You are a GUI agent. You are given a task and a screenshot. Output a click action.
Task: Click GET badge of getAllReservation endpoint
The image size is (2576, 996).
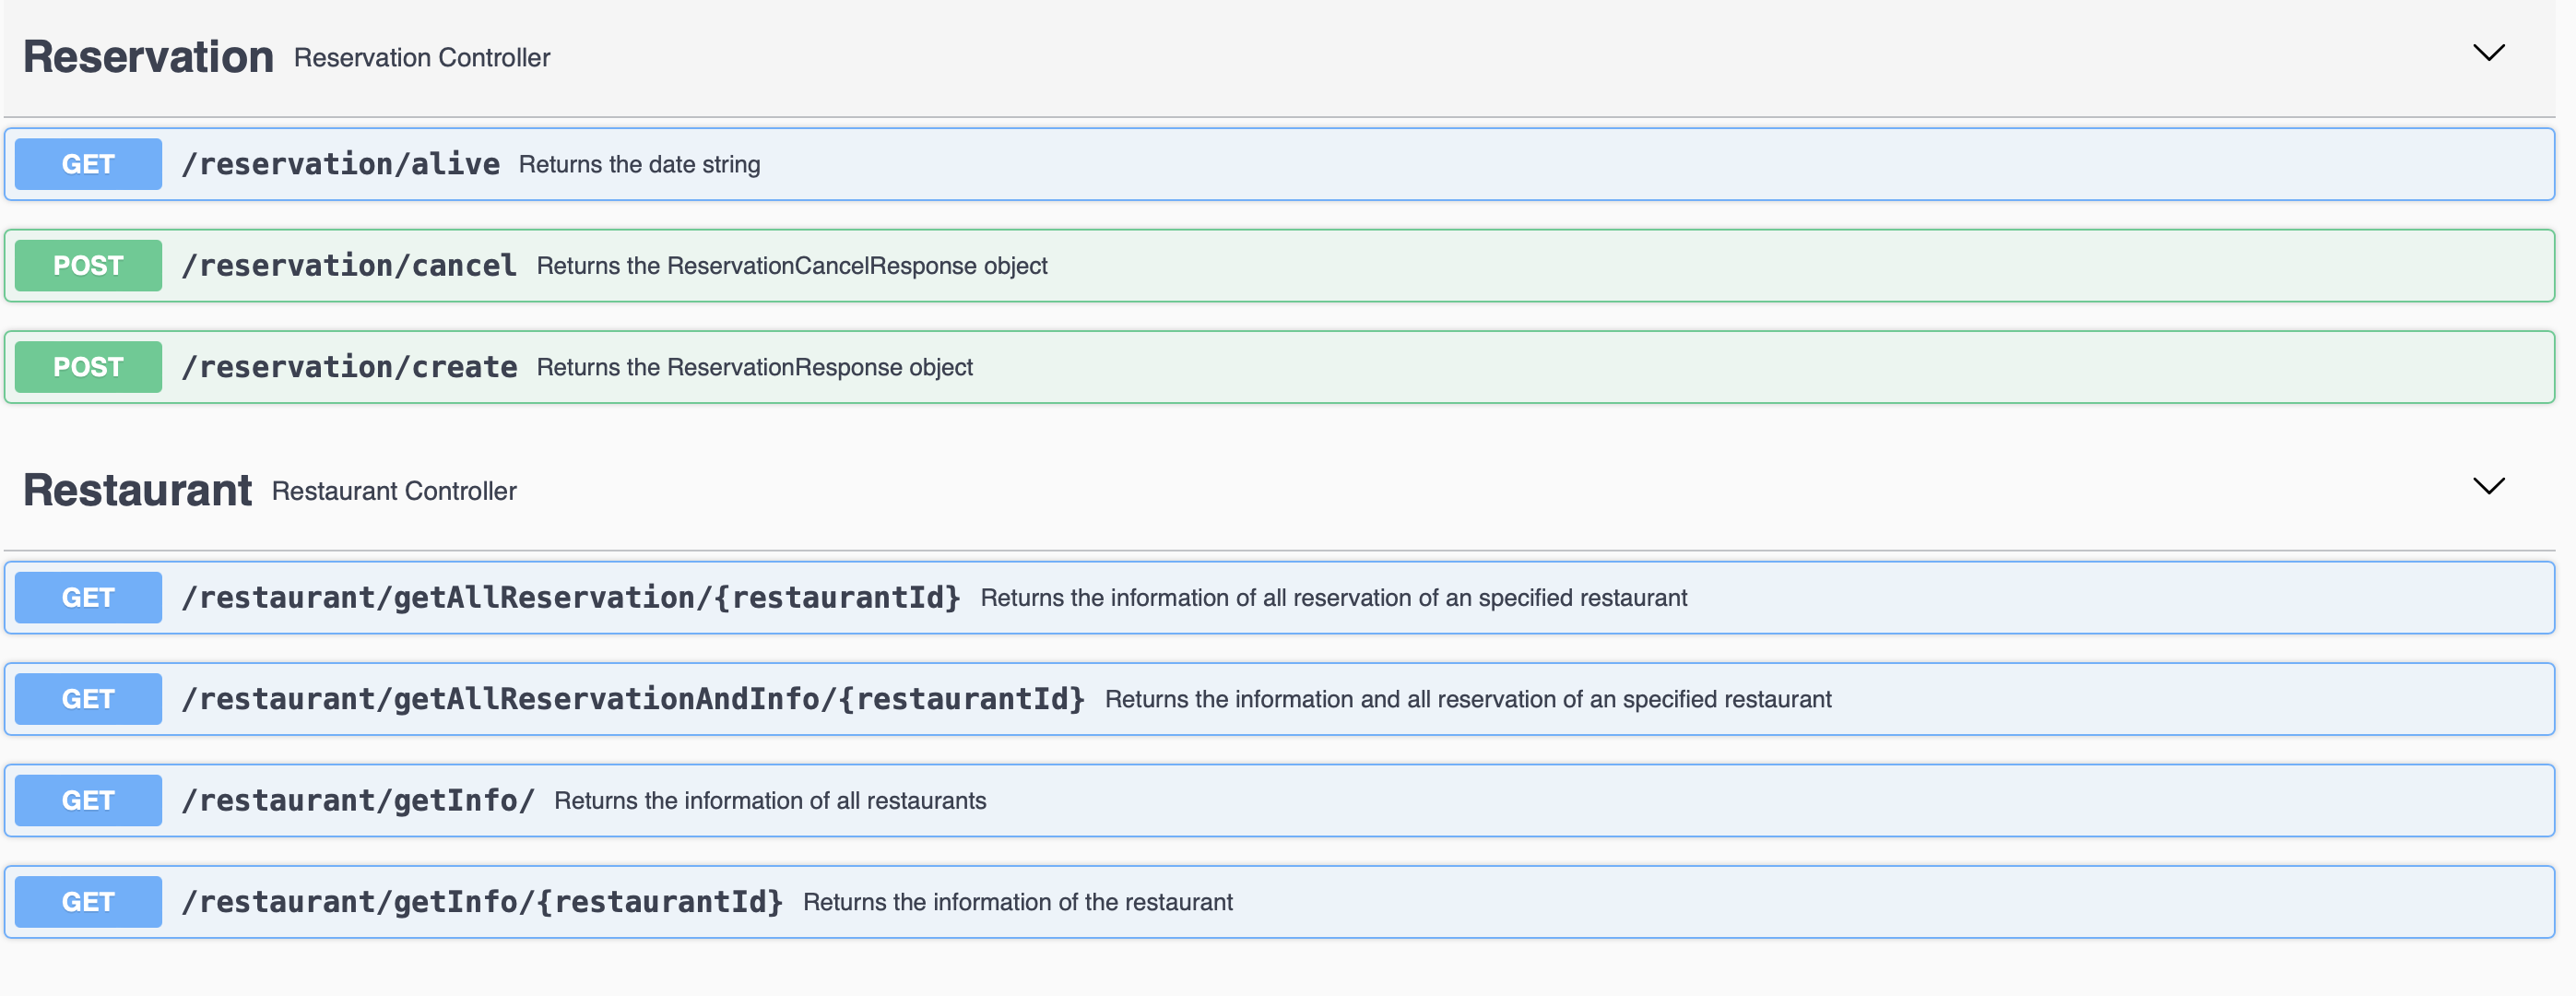88,598
